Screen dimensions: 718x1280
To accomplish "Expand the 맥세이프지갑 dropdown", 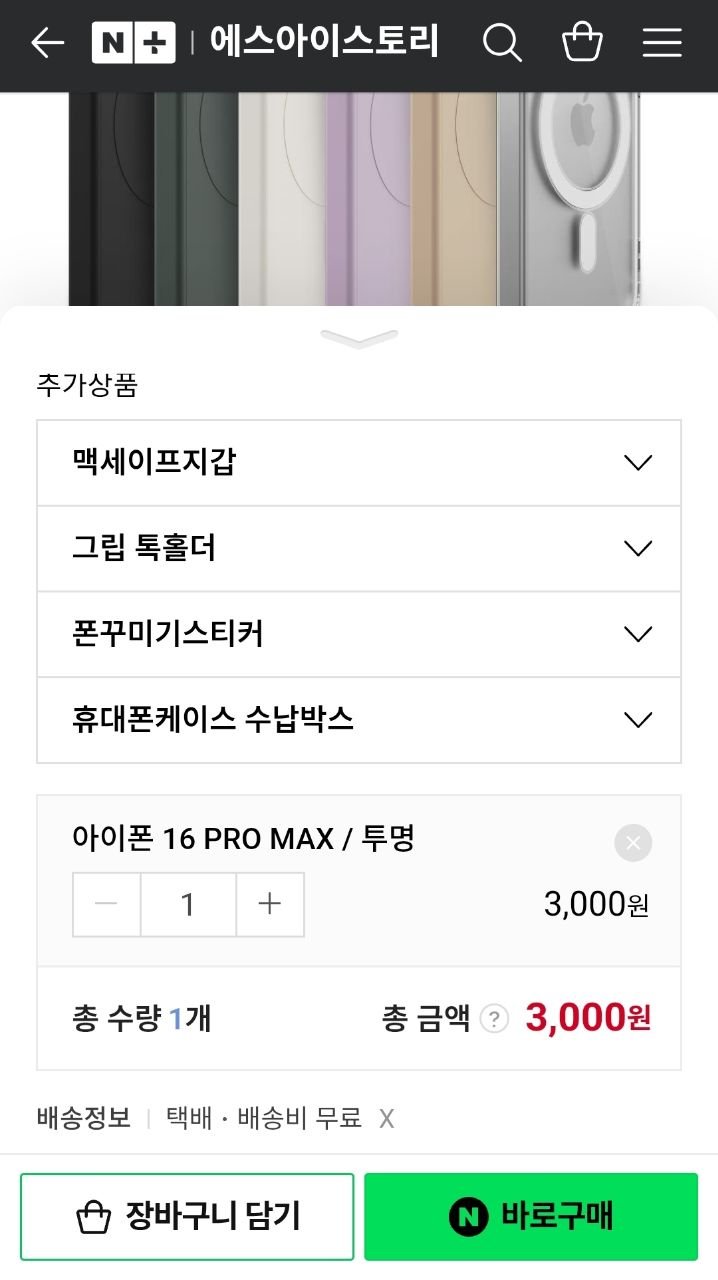I will [359, 463].
